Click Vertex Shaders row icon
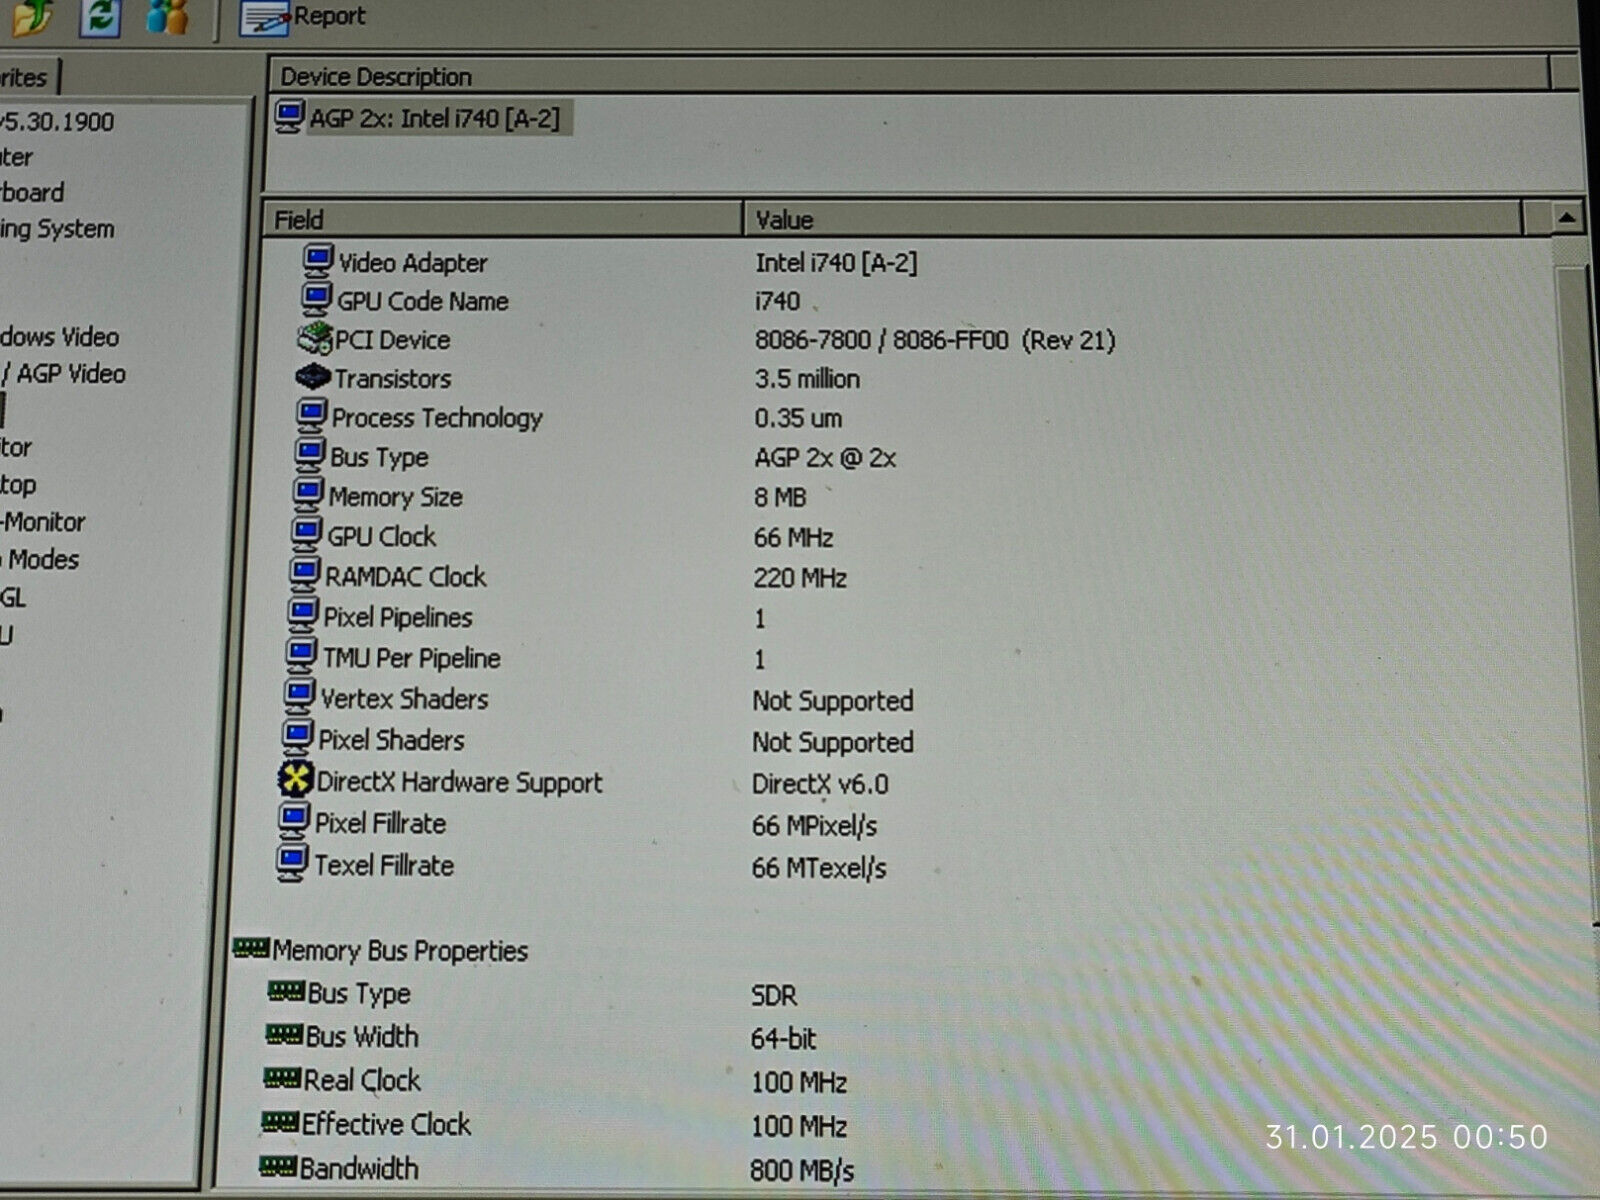Viewport: 1600px width, 1200px height. (298, 696)
